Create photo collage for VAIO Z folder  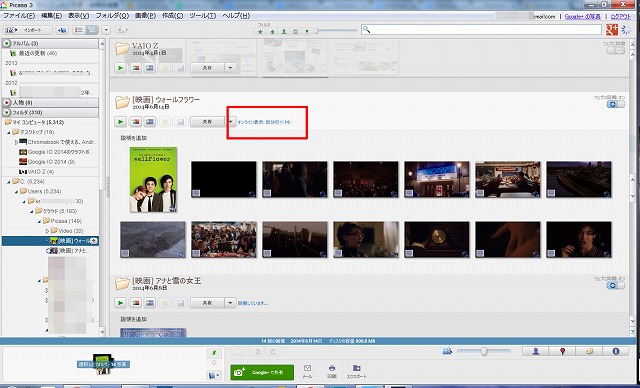coord(136,68)
